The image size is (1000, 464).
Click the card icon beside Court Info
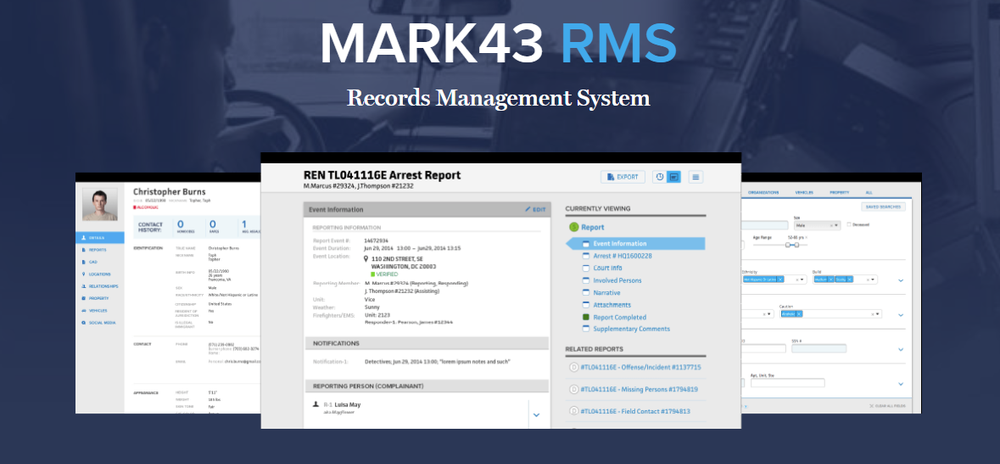tap(585, 268)
